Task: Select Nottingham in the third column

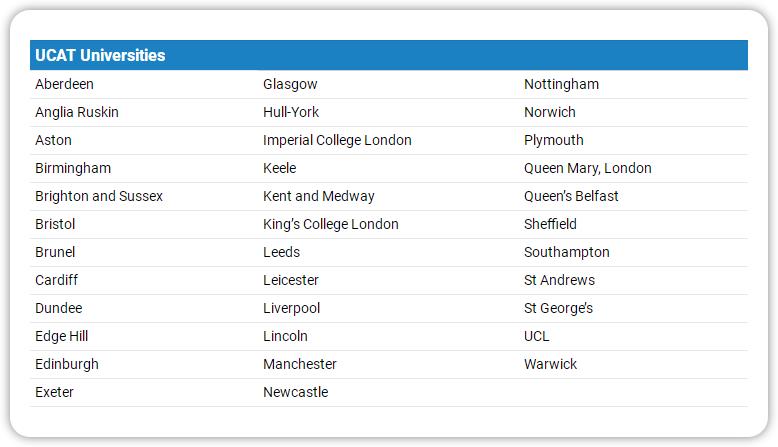Action: (562, 84)
